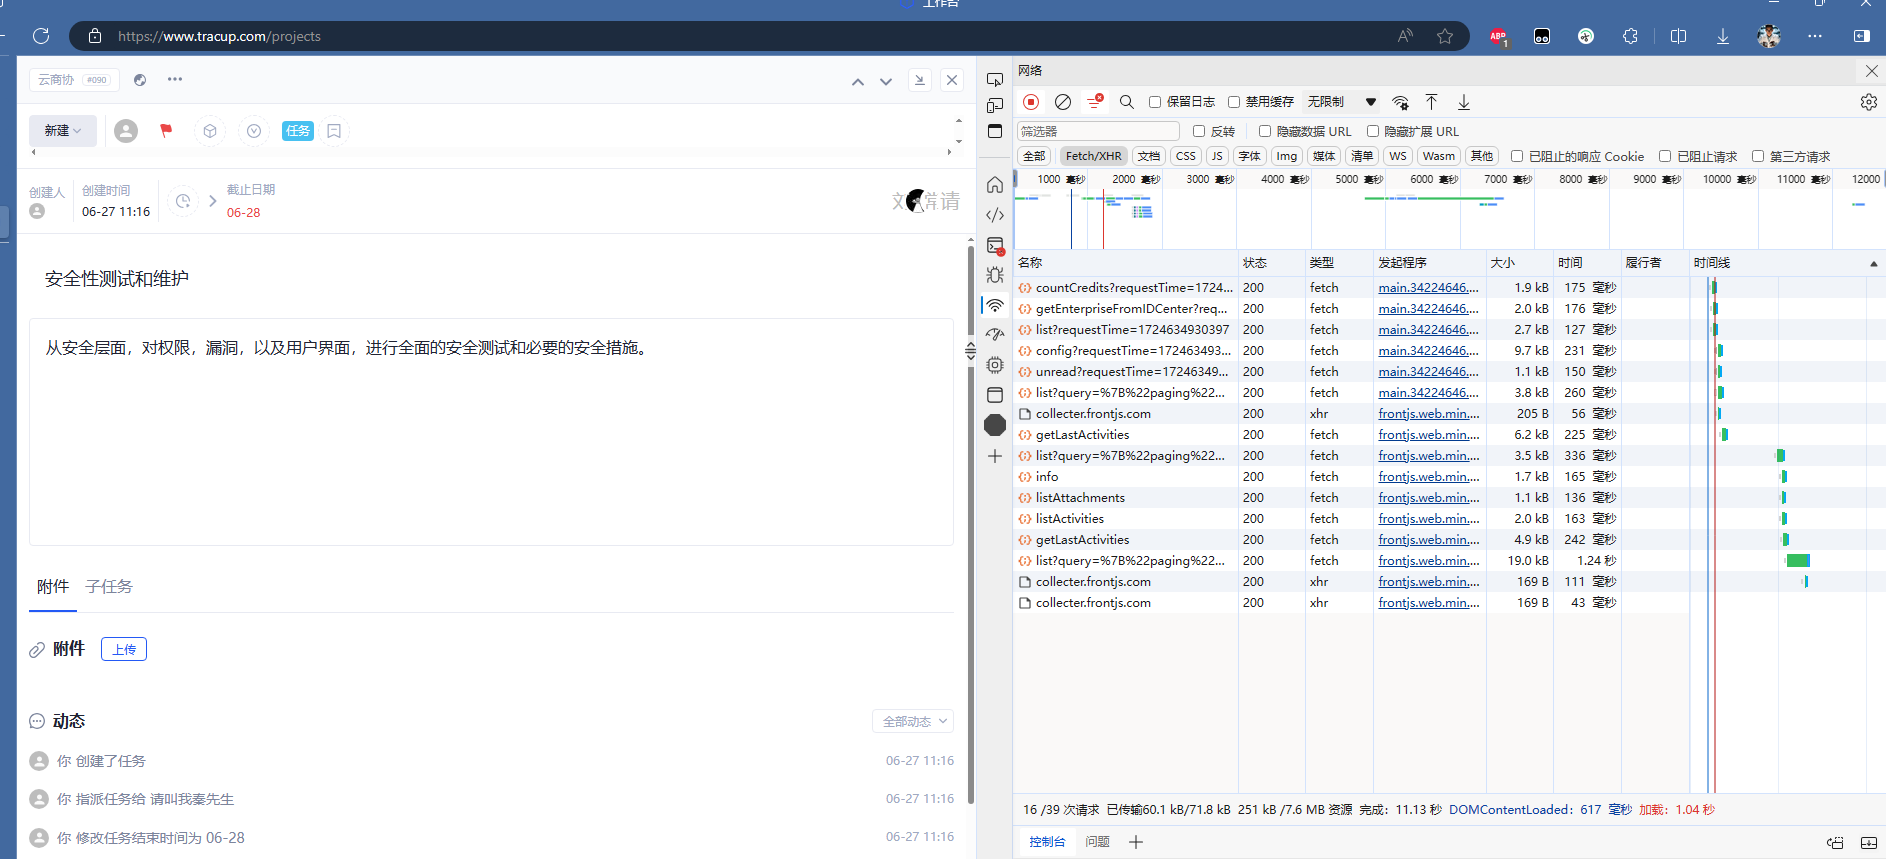This screenshot has width=1886, height=859.
Task: Click the bookmark icon next to 任务
Action: (334, 131)
